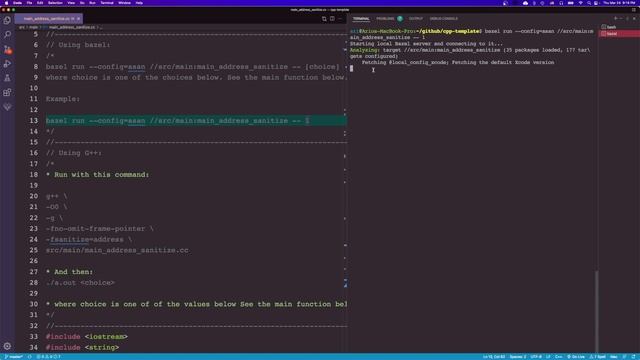Click the Spaces indentation setting in status bar
Viewport: 640px width, 360px height.
(x=518, y=357)
